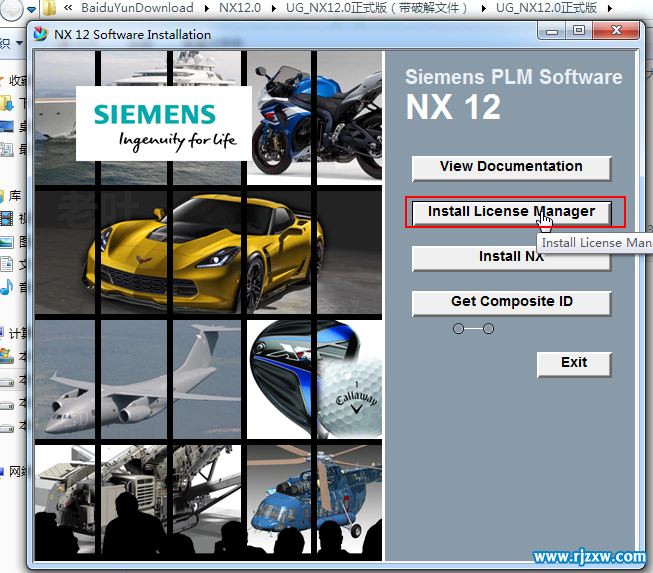Exit the NX 12 installer

tap(574, 364)
